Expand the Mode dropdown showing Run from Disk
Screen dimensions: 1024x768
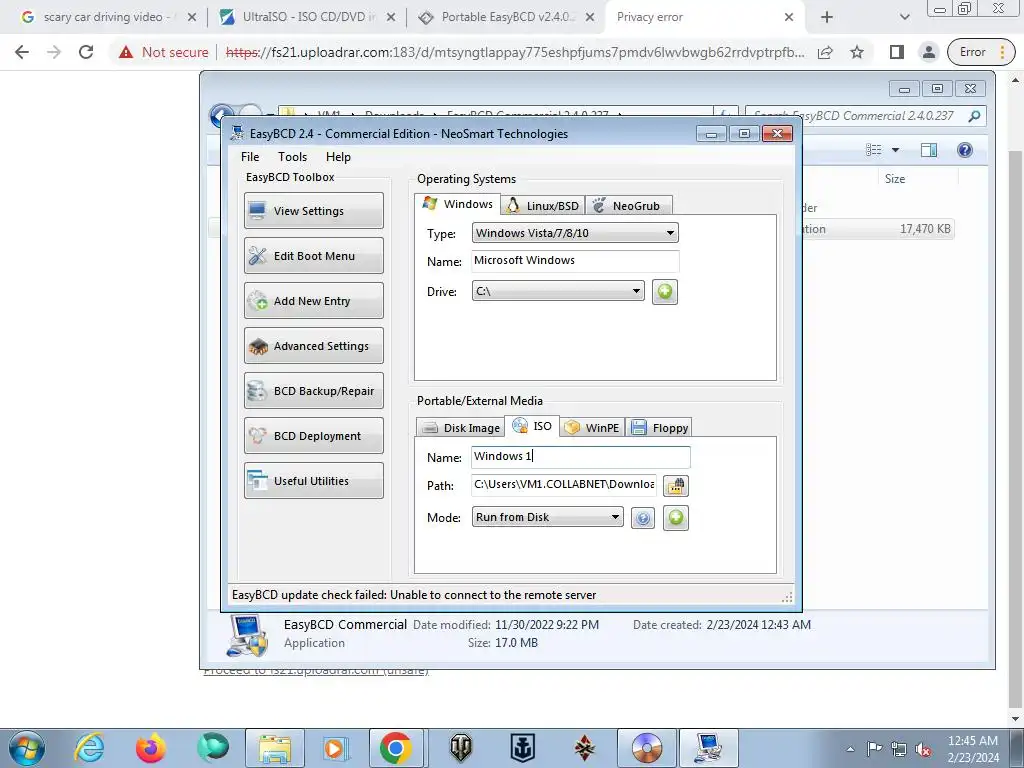[x=547, y=517]
